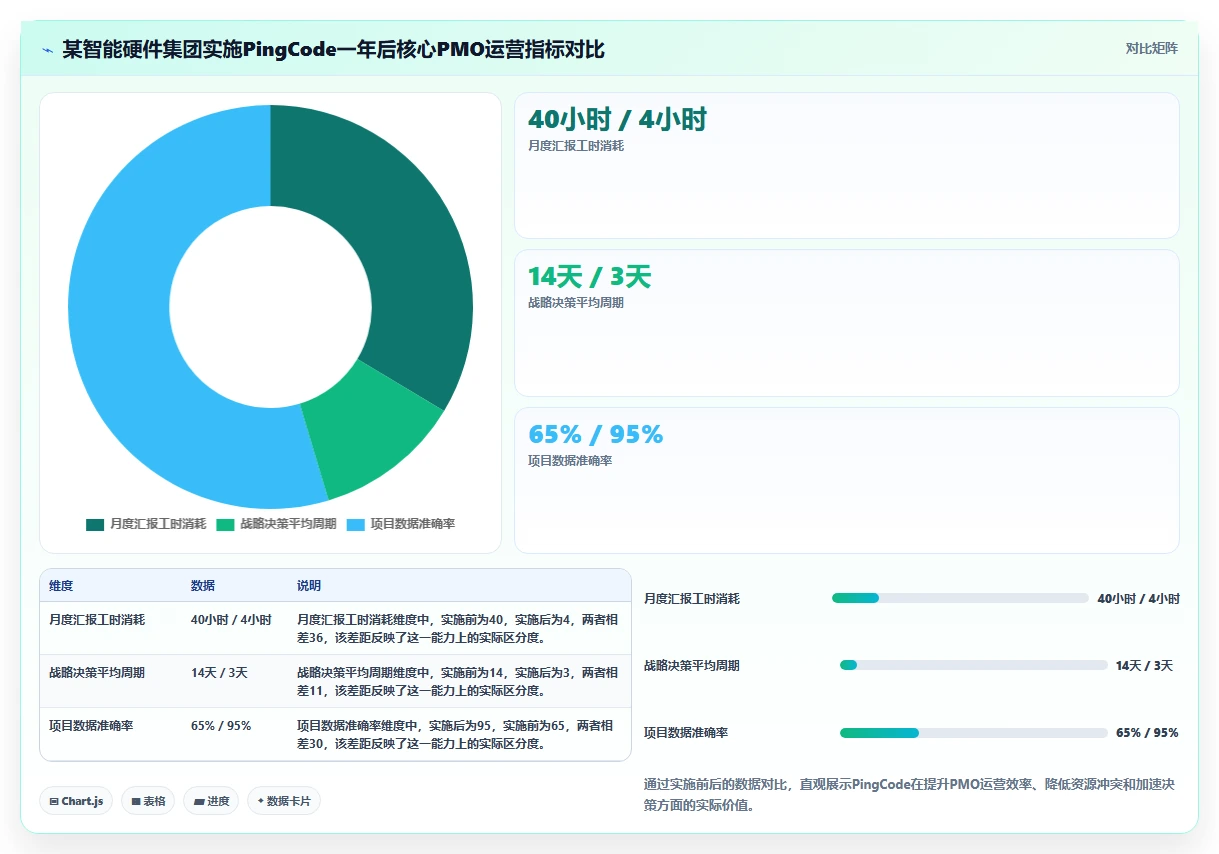The image size is (1219, 854).
Task: Toggle the 战略决策平均周期 legend swatch
Action: coord(225,524)
